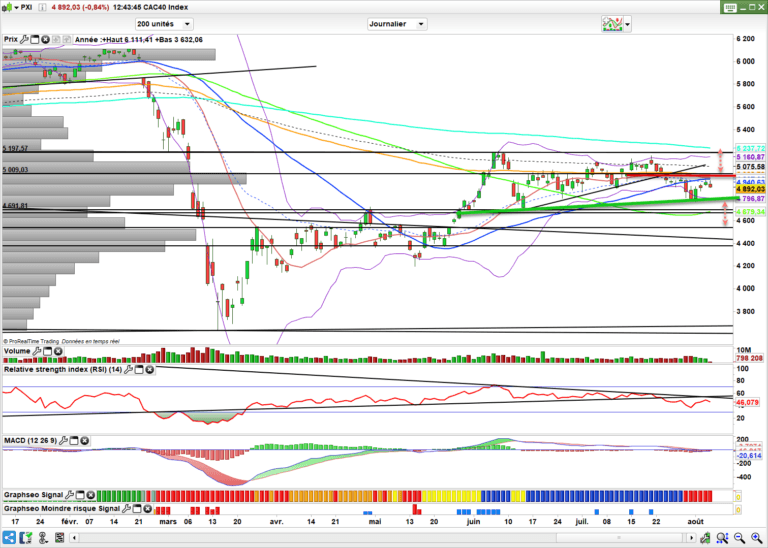The image size is (768, 548).
Task: Maximize the RSI indicator panel
Action: 139,370
